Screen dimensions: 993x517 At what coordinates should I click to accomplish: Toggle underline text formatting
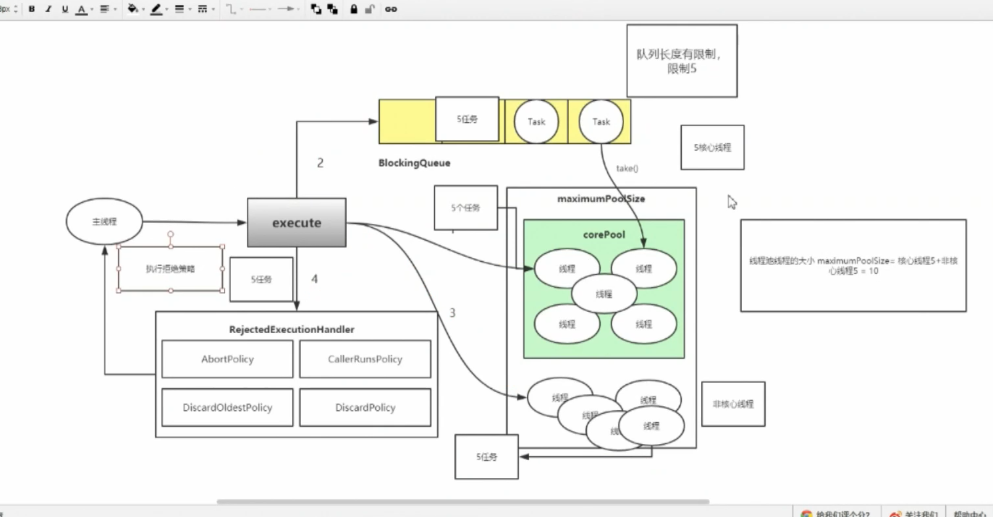(x=65, y=9)
